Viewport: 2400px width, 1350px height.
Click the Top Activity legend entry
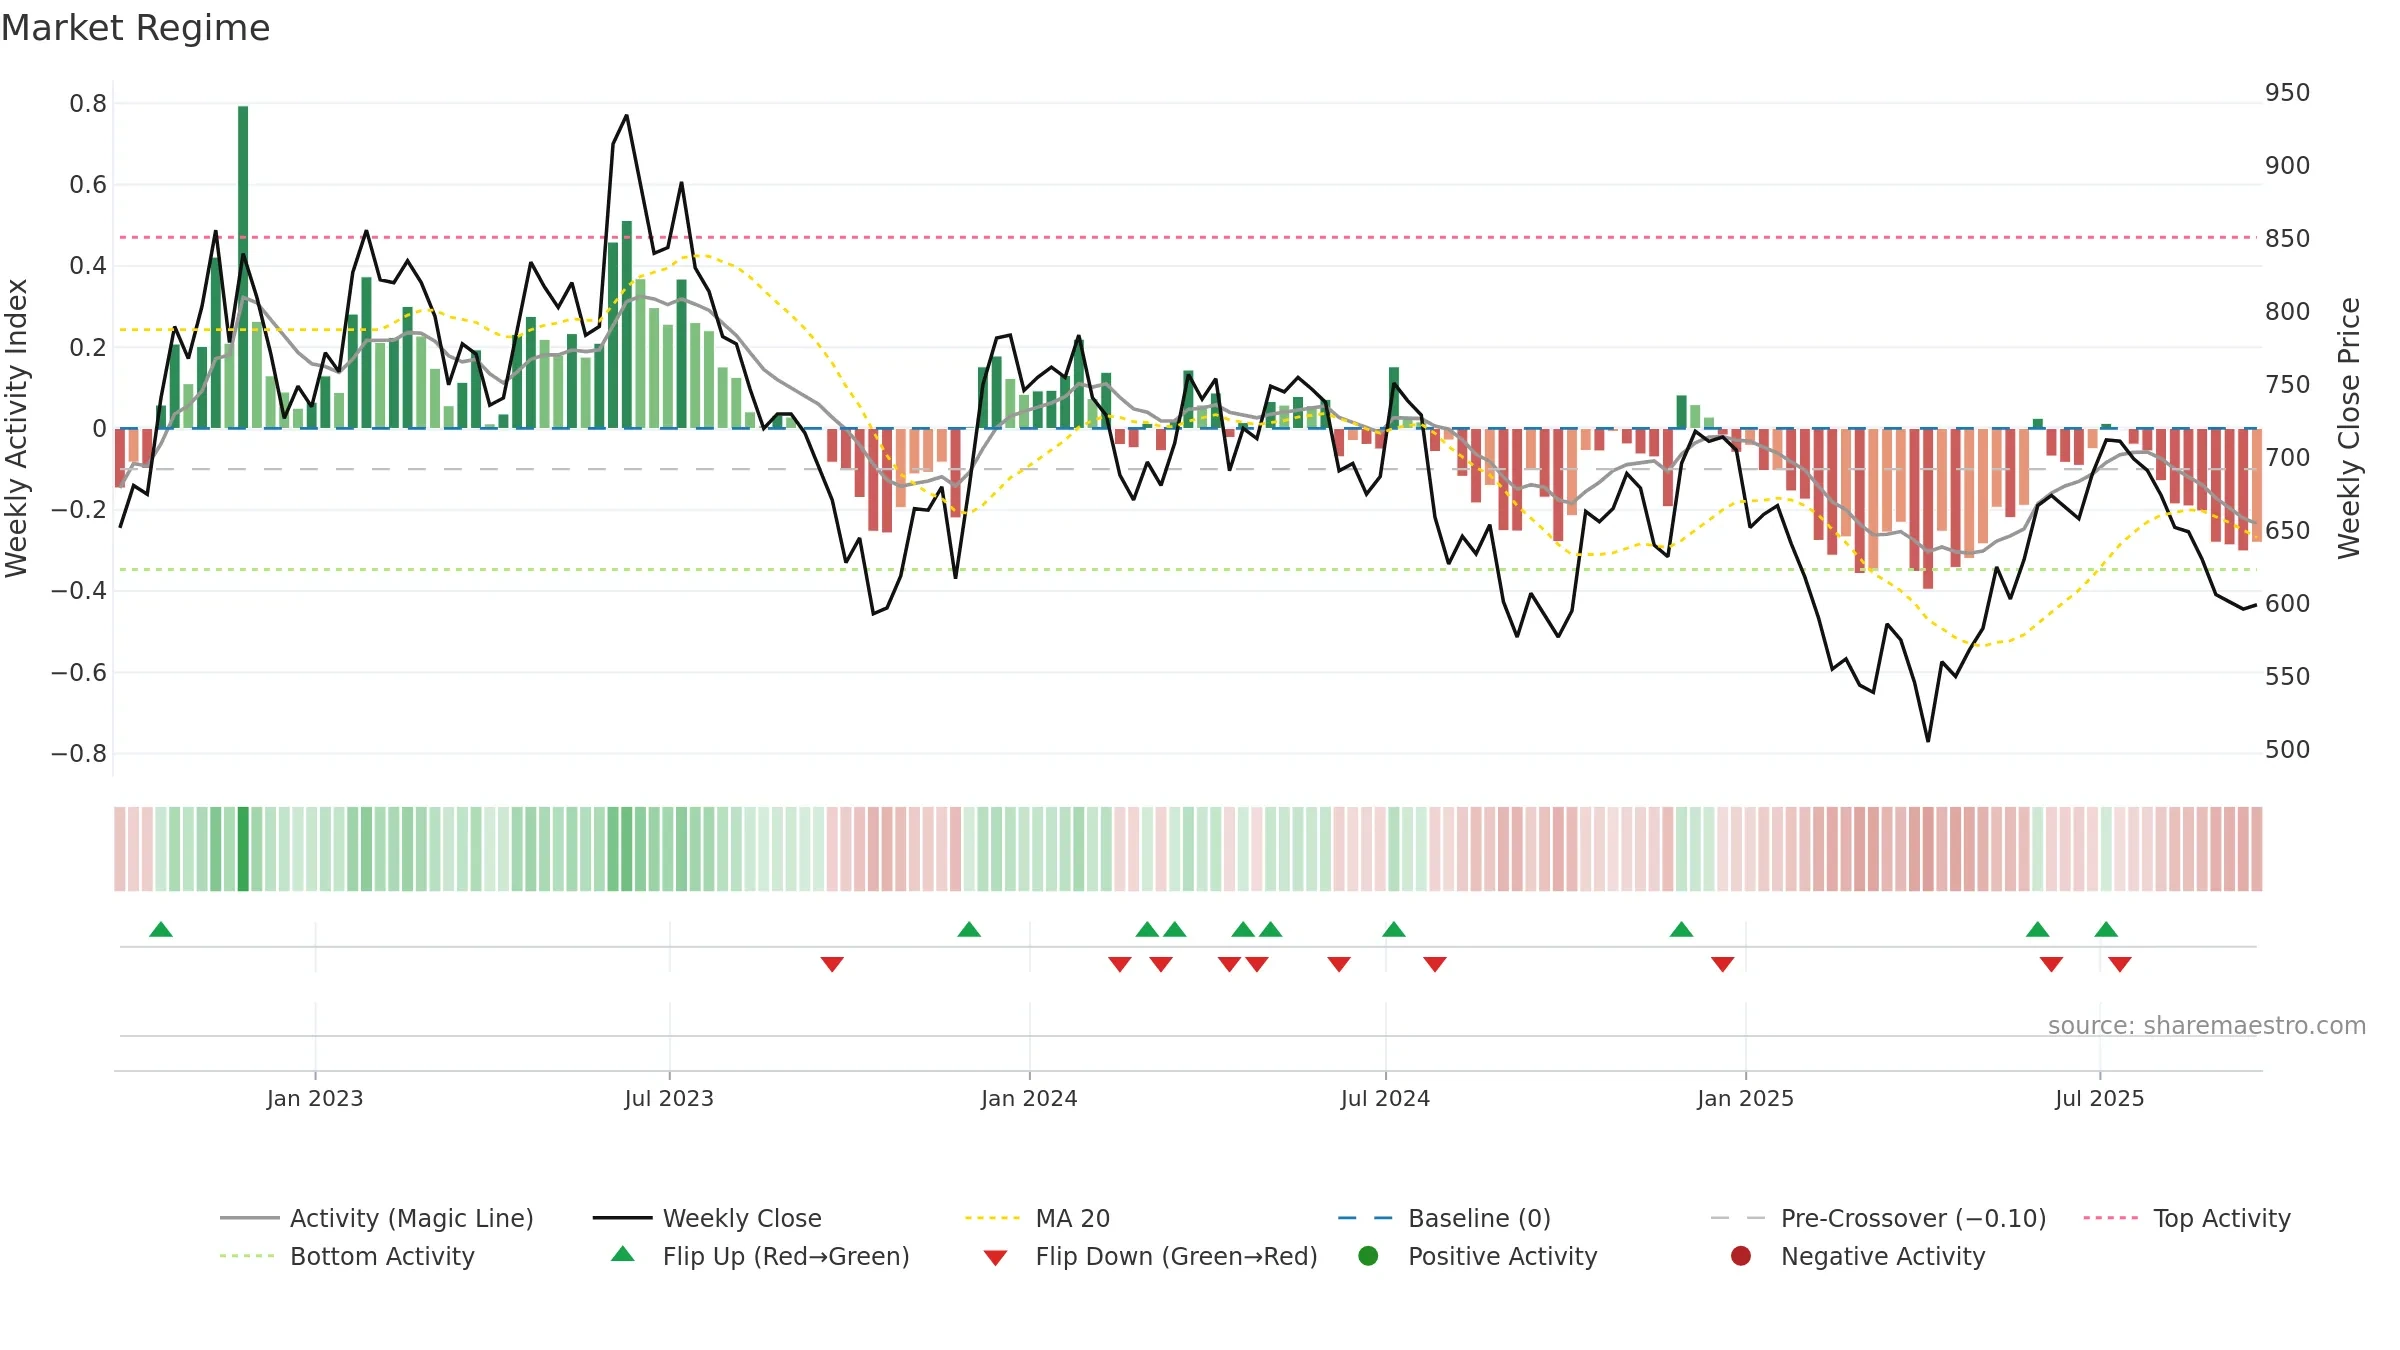[x=2187, y=1218]
